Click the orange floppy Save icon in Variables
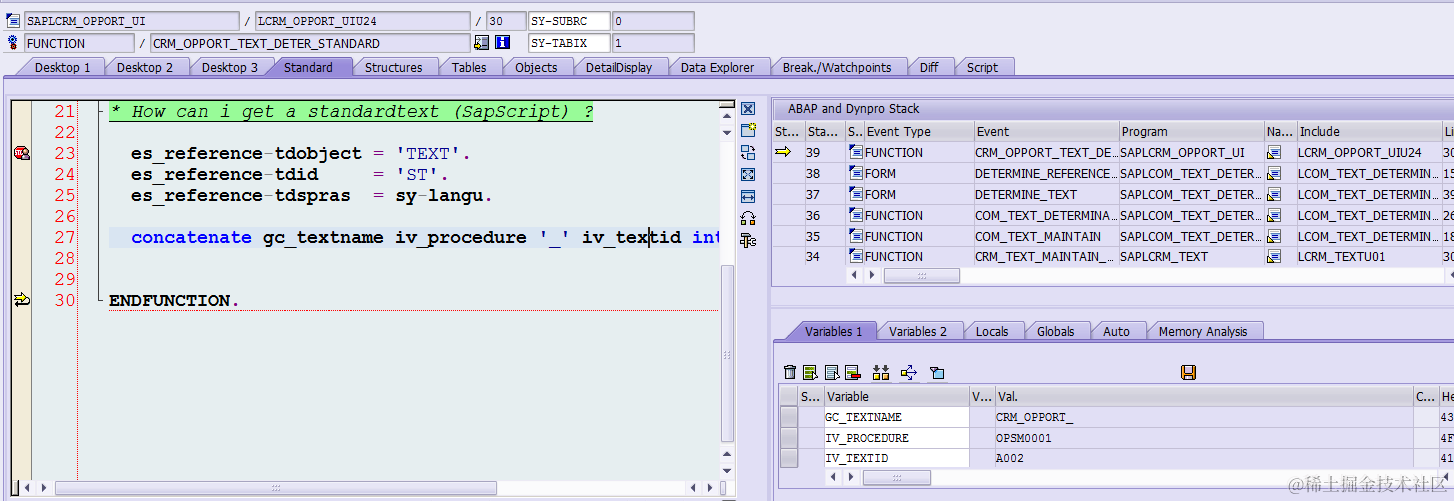 pos(1188,372)
